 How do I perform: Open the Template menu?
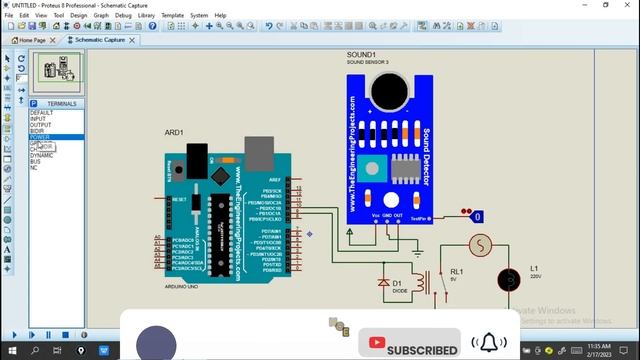172,16
